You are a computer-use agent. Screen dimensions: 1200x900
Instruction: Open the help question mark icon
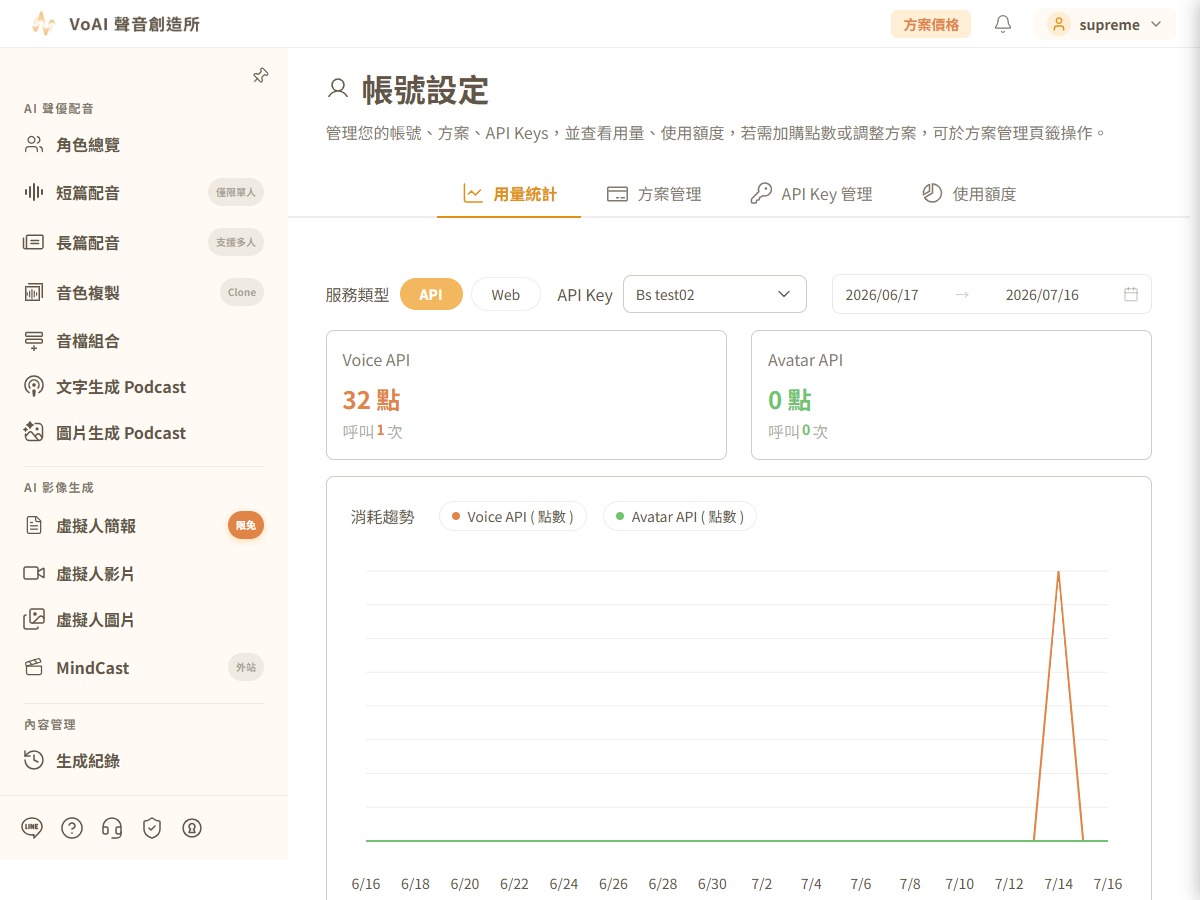point(72,828)
